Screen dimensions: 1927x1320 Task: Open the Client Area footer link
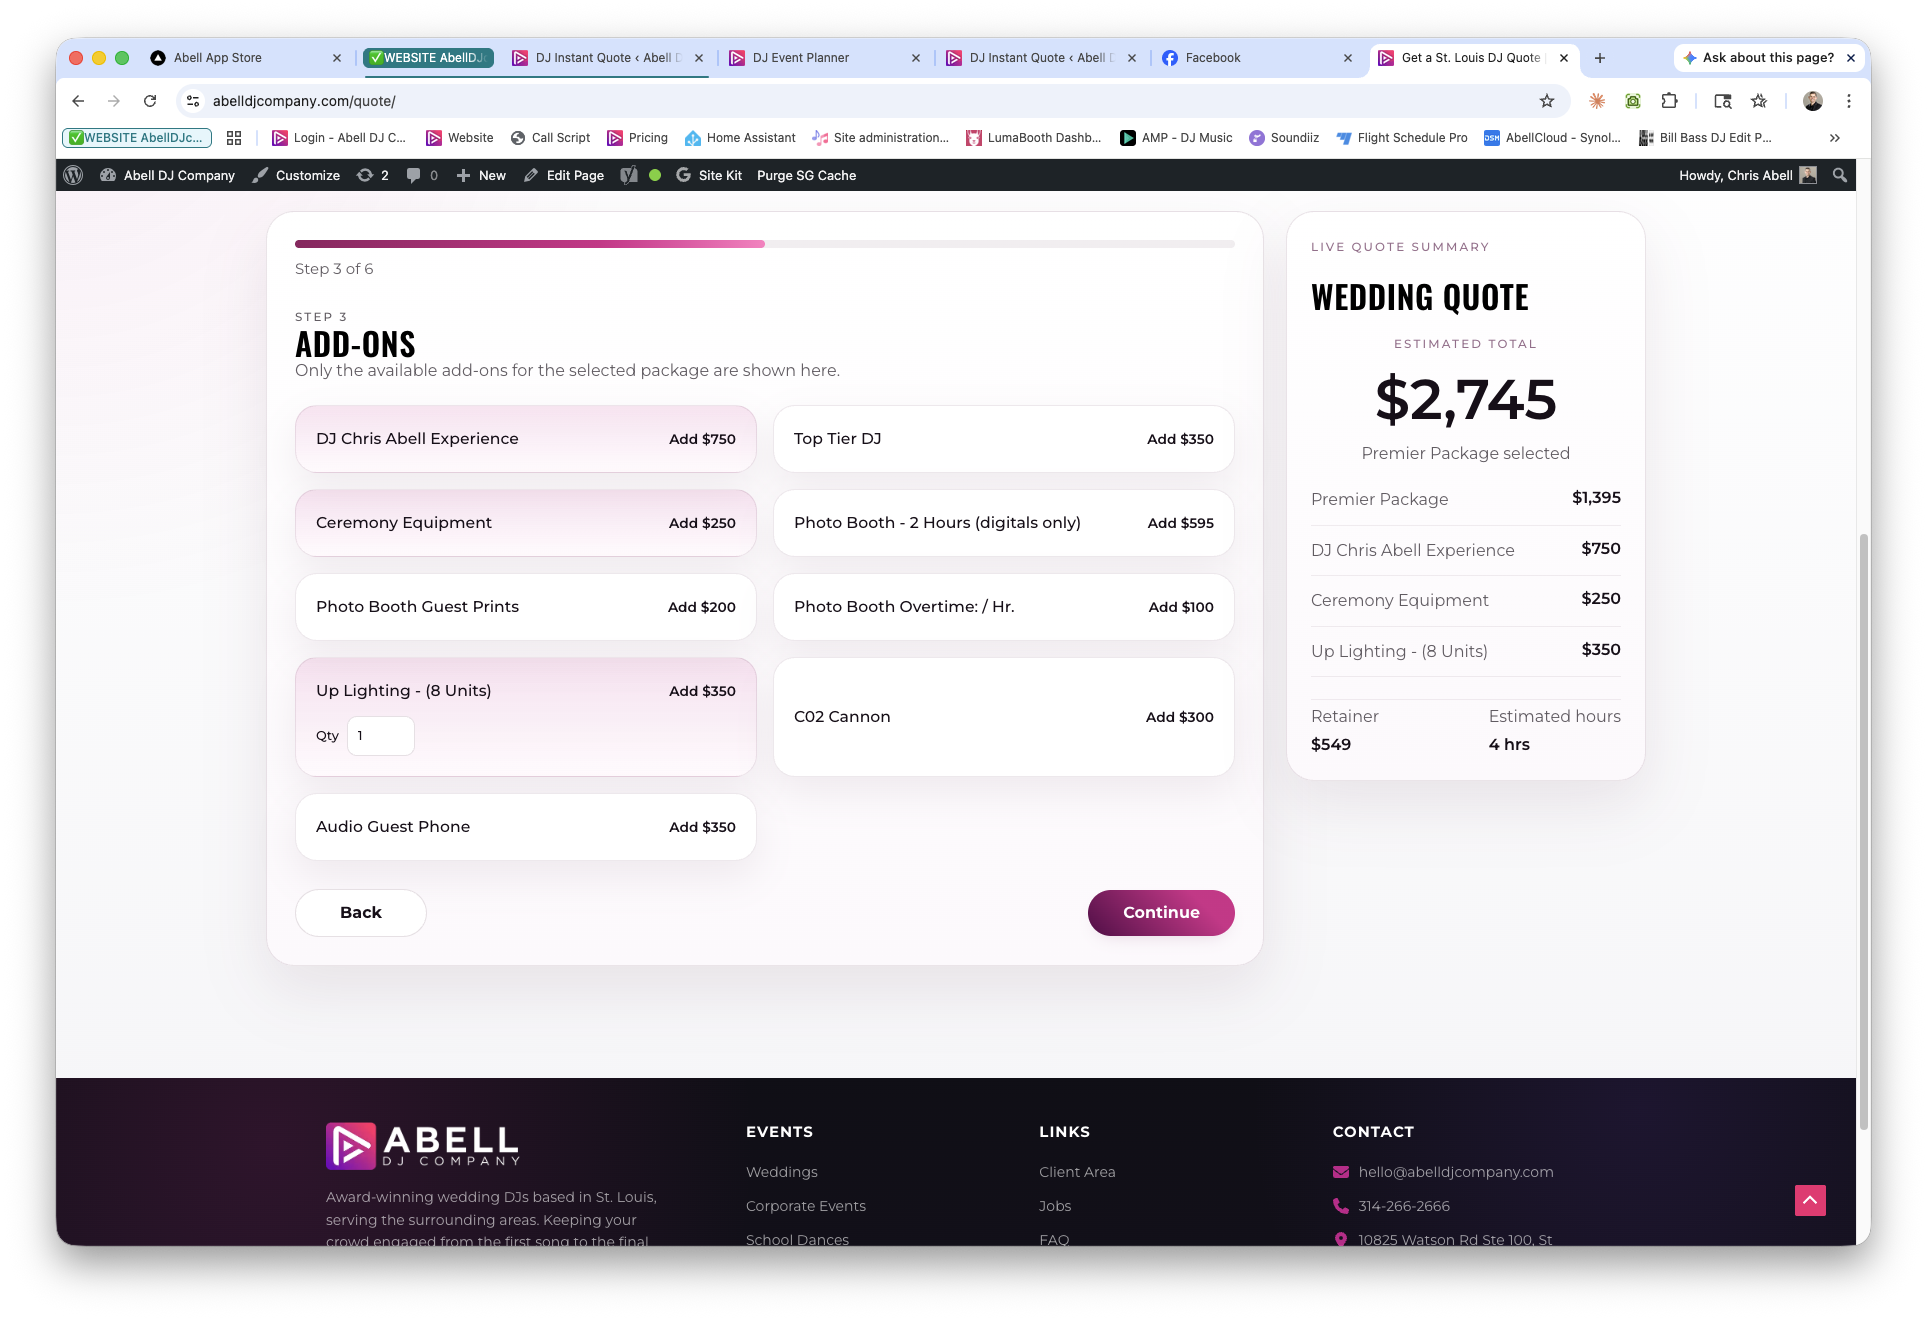[x=1077, y=1172]
